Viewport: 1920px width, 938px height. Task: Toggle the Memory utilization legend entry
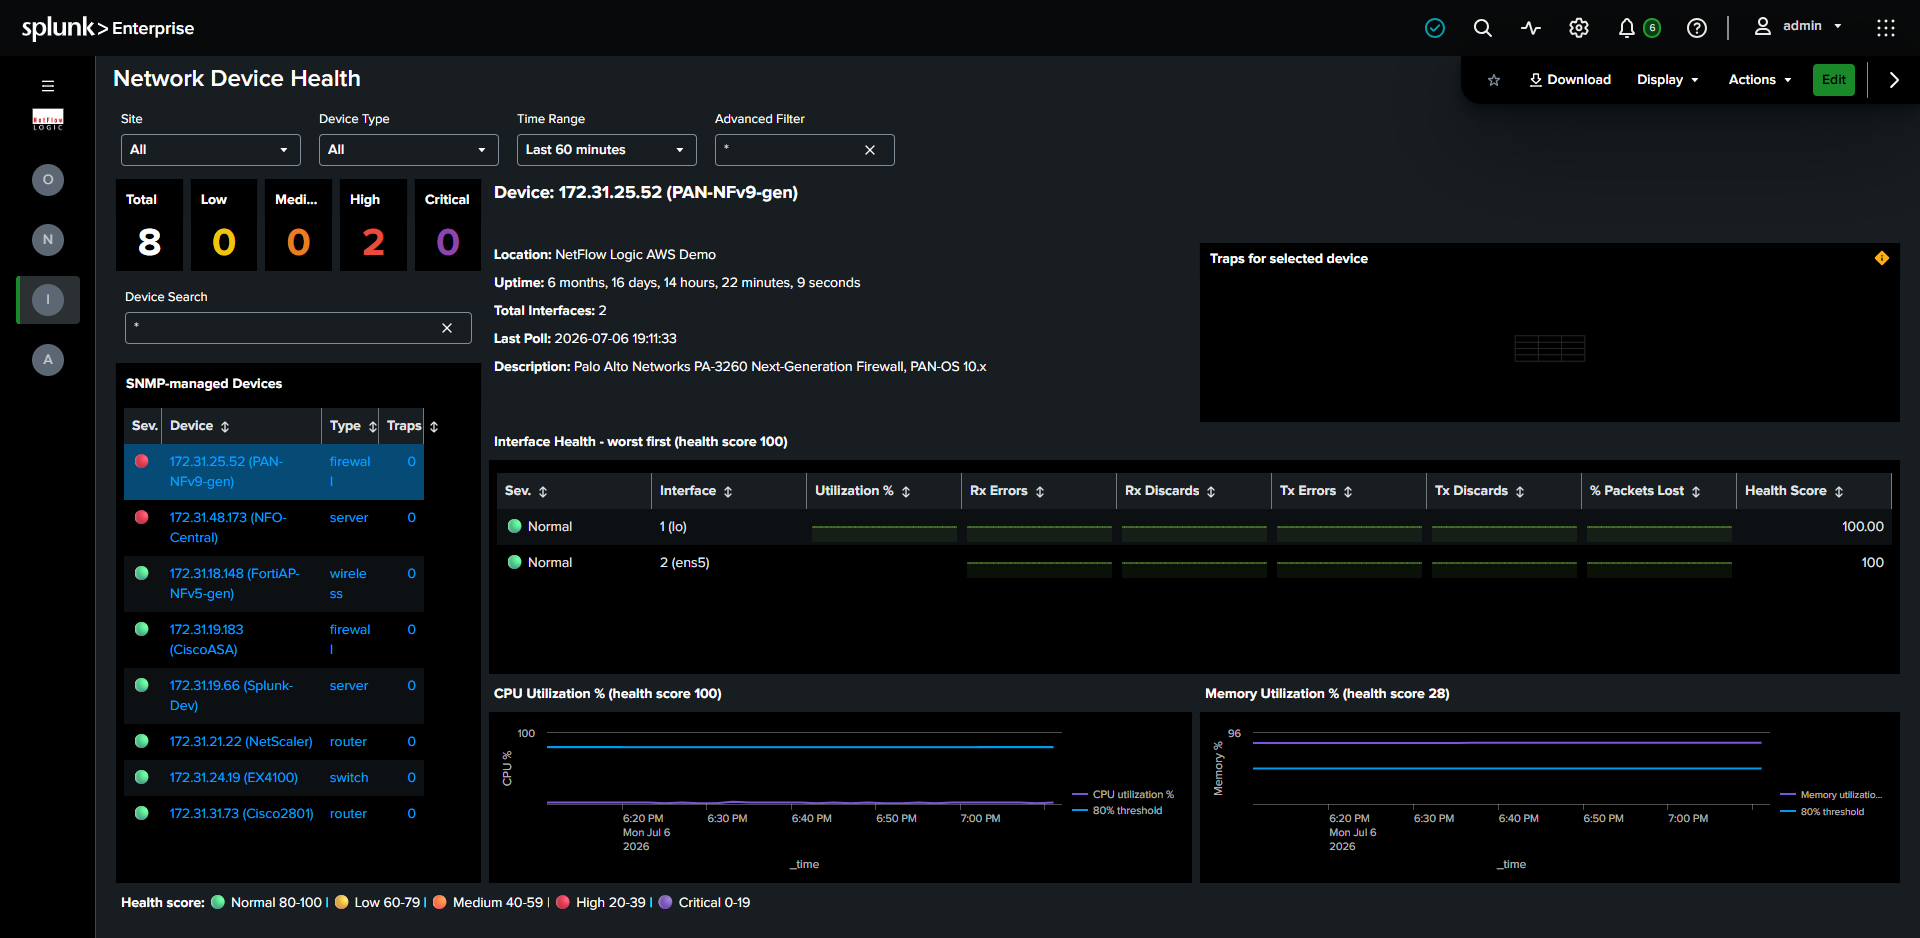(1831, 795)
